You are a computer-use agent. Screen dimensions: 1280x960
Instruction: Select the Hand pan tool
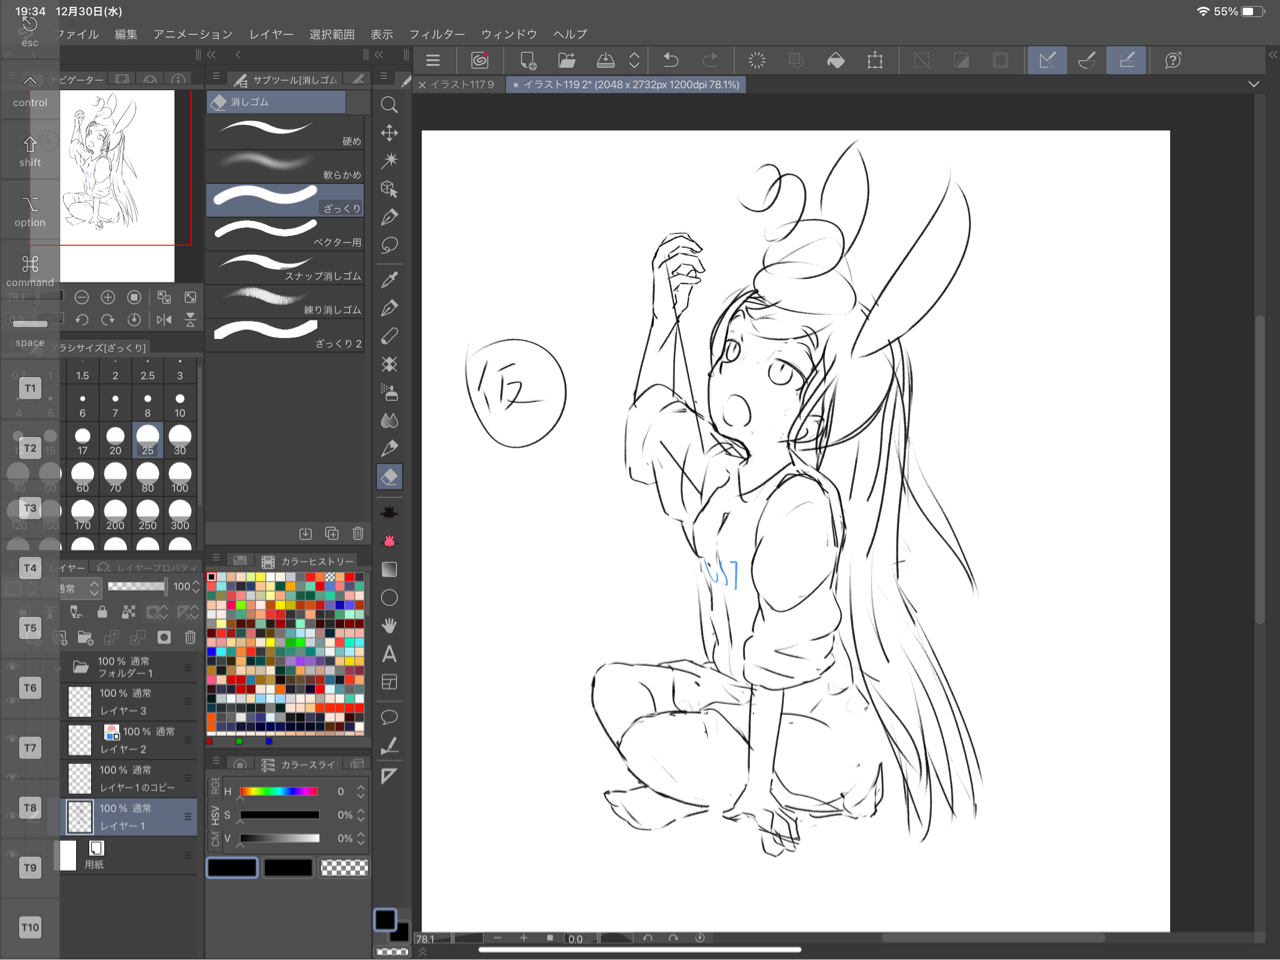[x=390, y=626]
